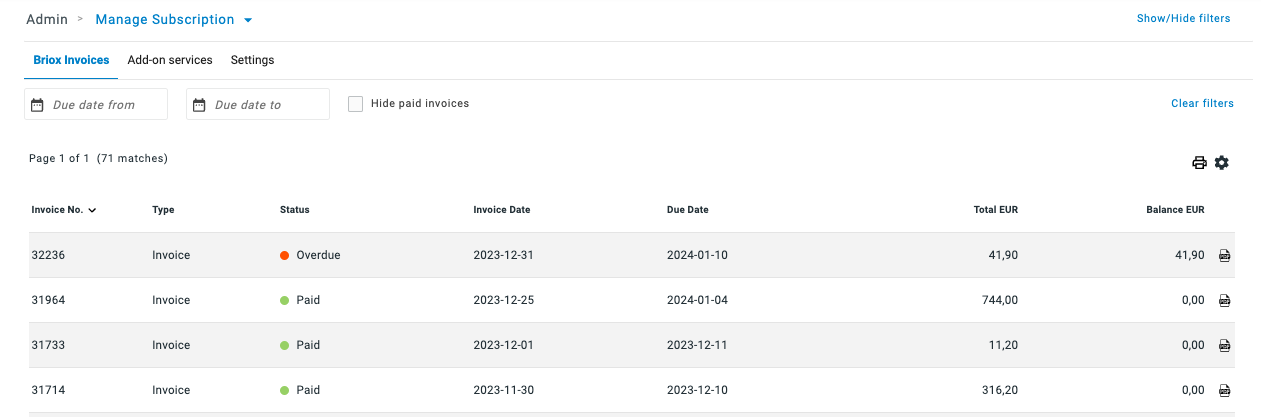Click Page 1 of 1 matches text

tap(98, 158)
